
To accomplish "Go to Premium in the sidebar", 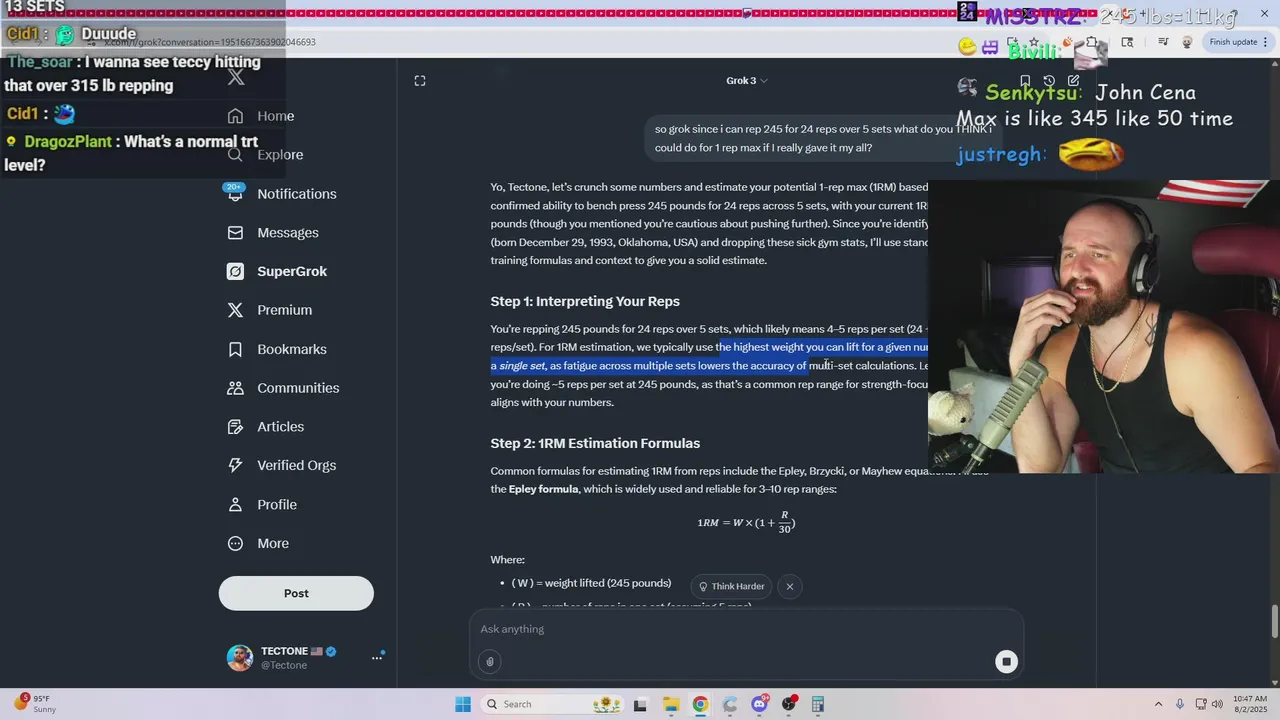I will point(270,310).
